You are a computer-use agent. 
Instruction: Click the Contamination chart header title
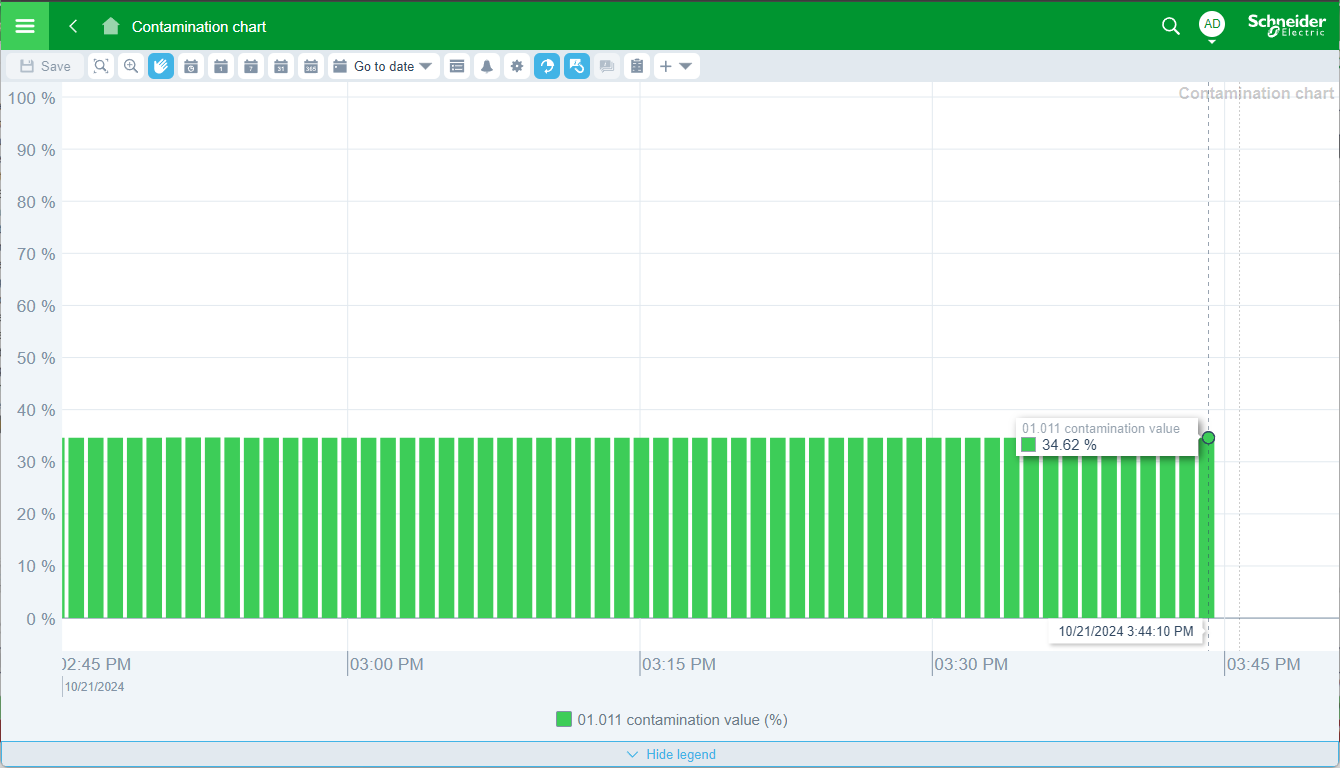click(x=199, y=26)
